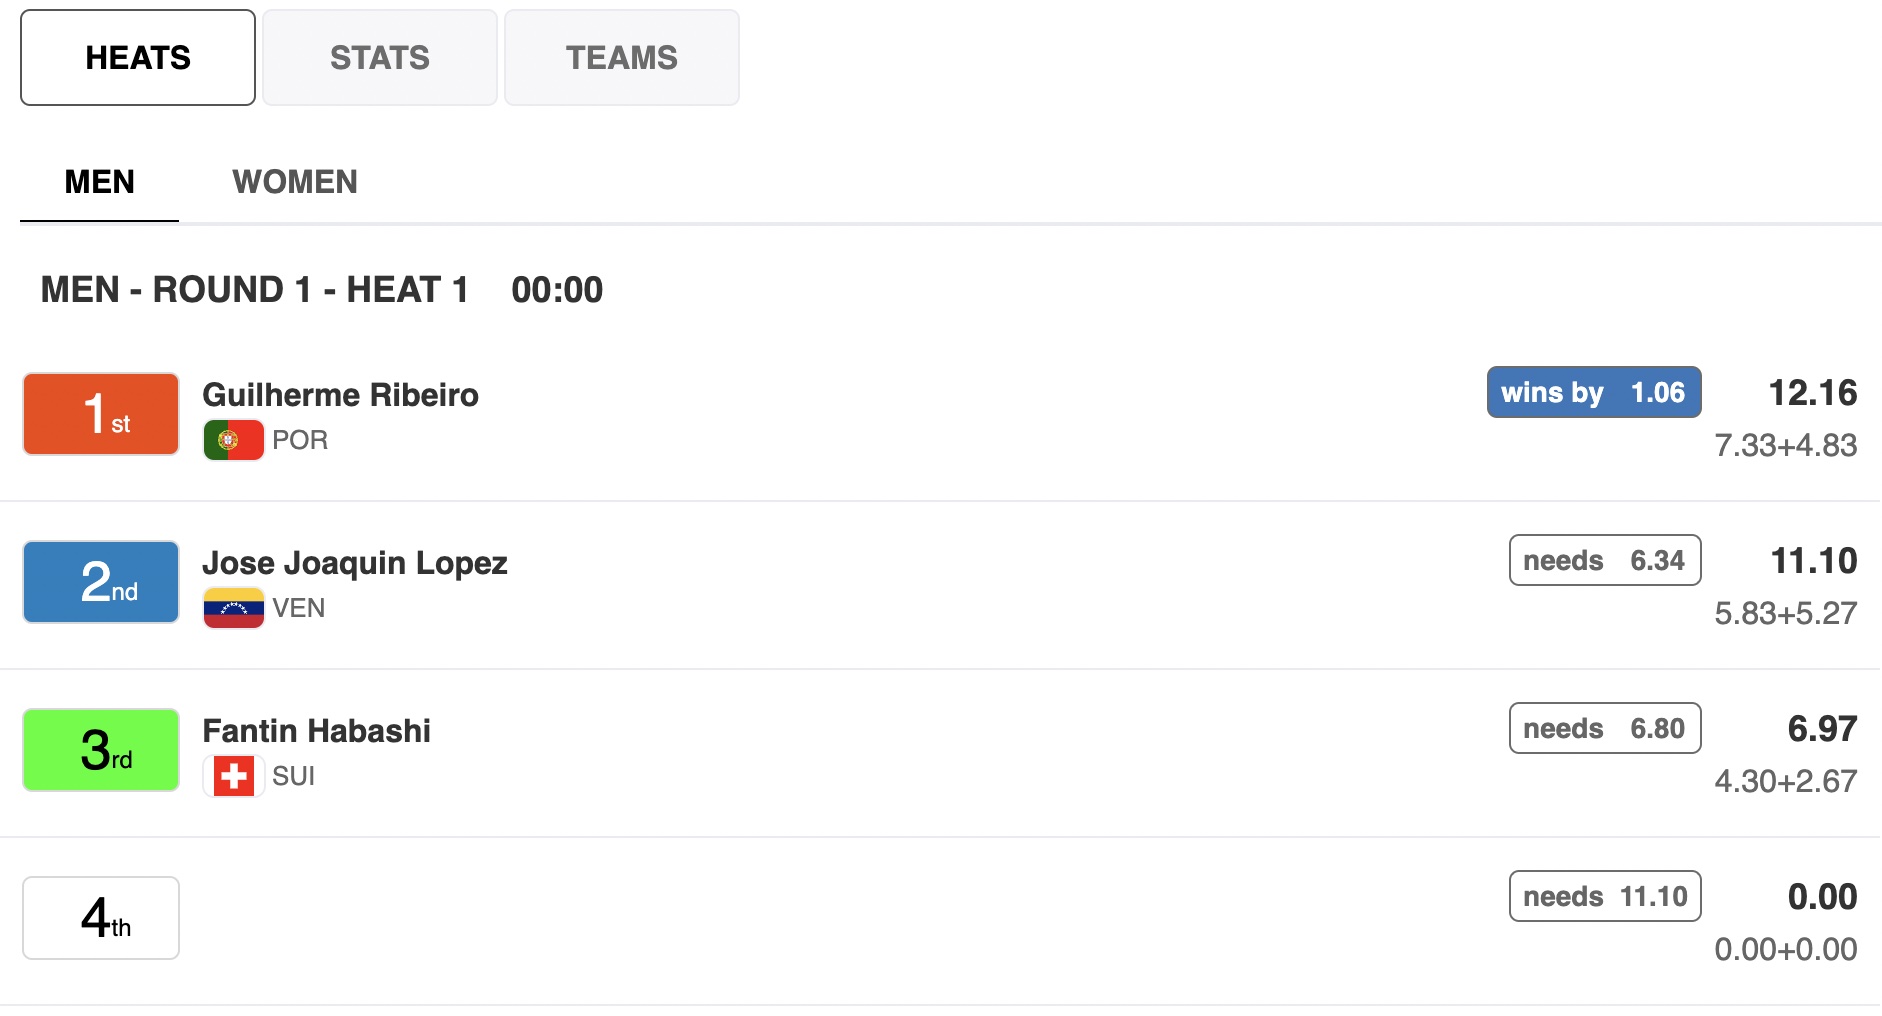Switch to the TEAMS tab
This screenshot has height=1016, width=1882.
tap(622, 58)
